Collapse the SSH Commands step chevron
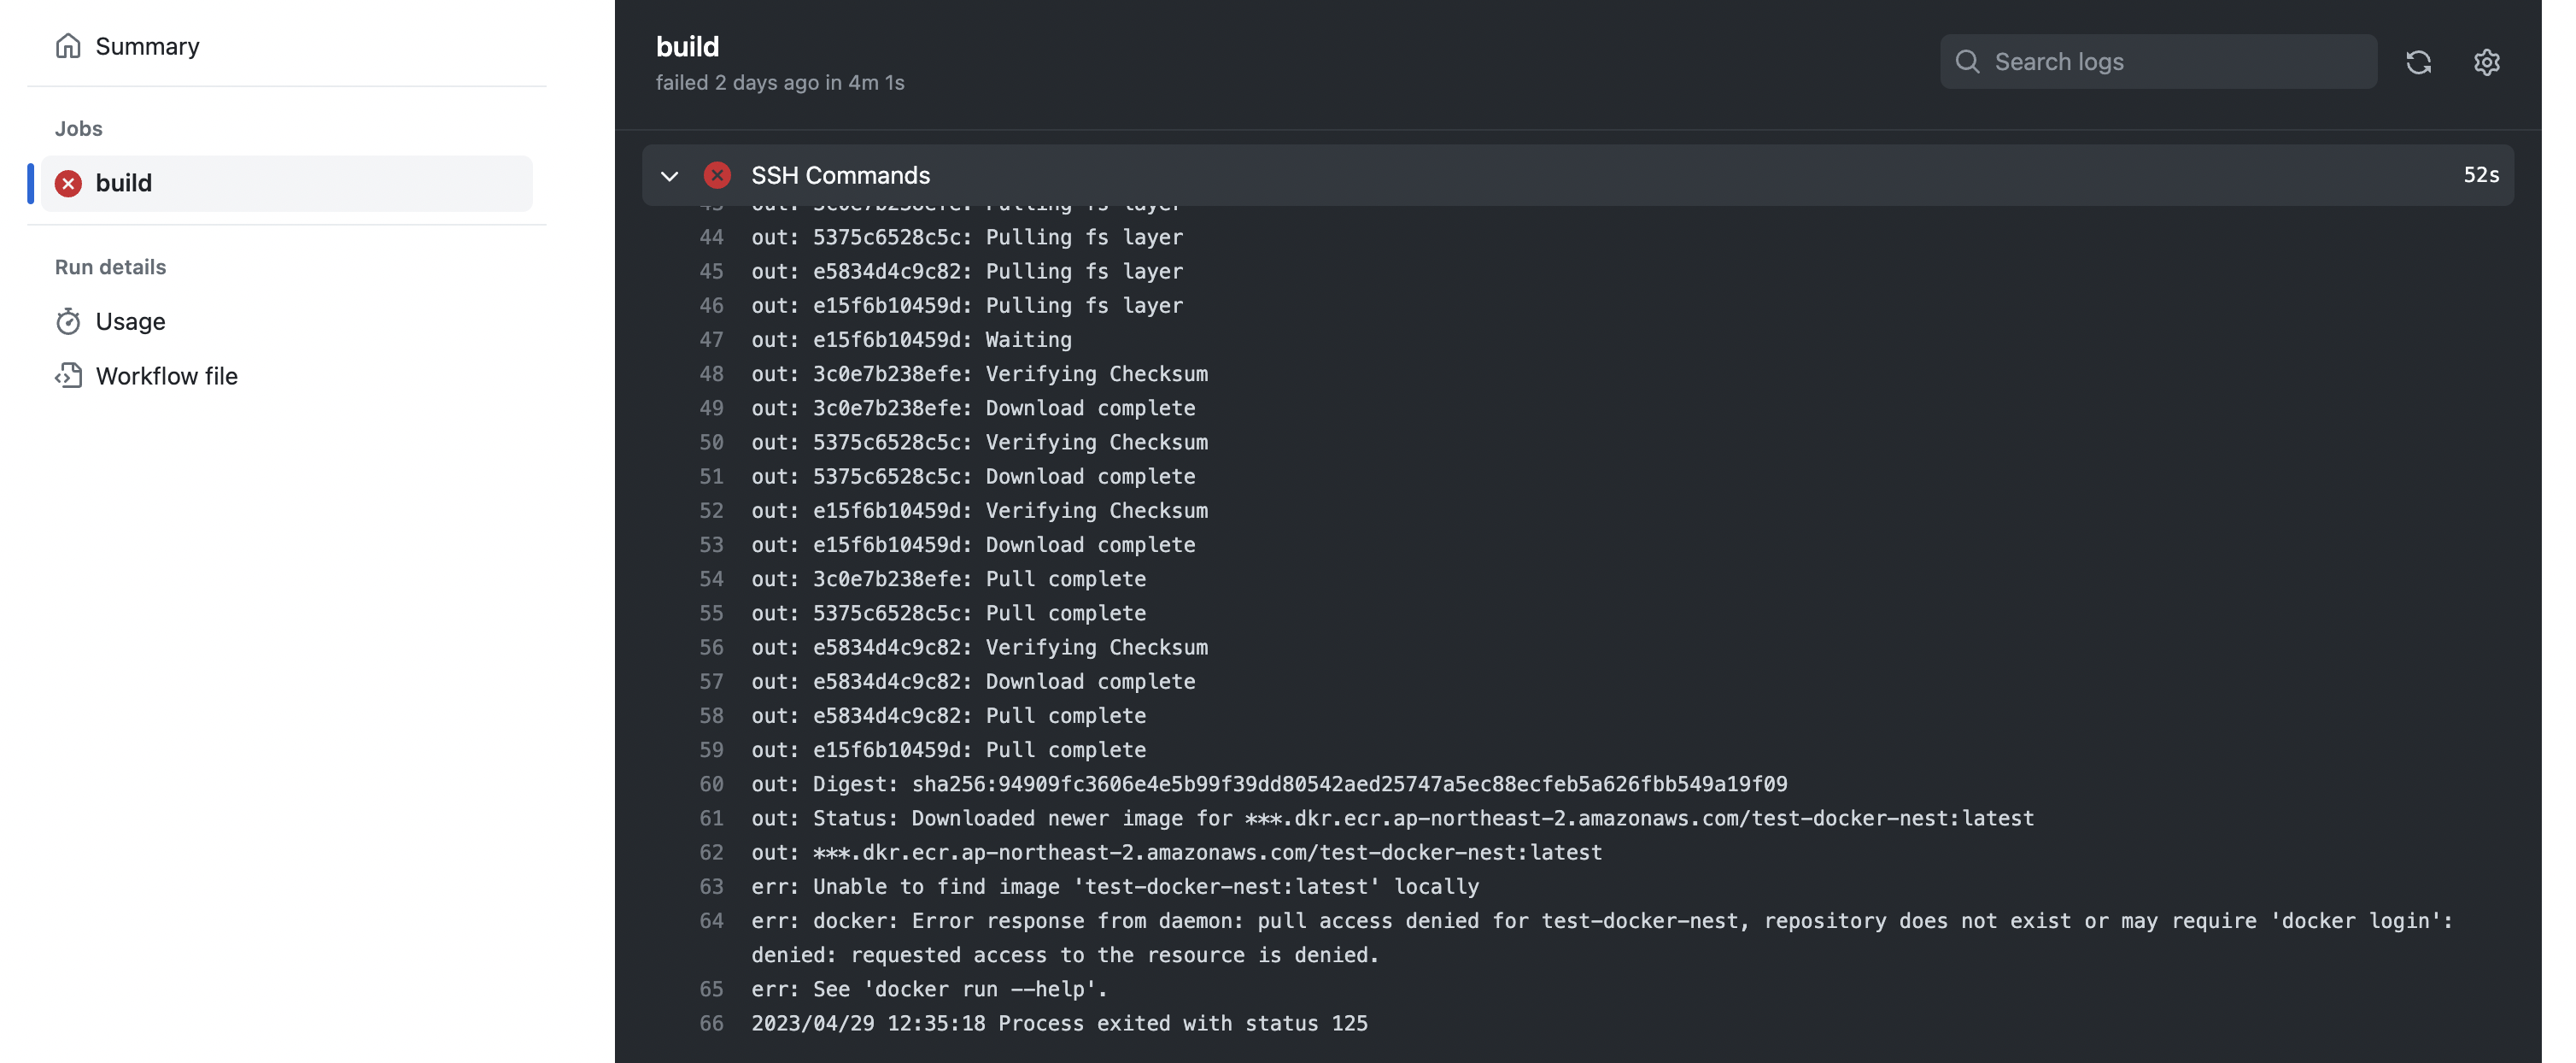 [x=669, y=176]
